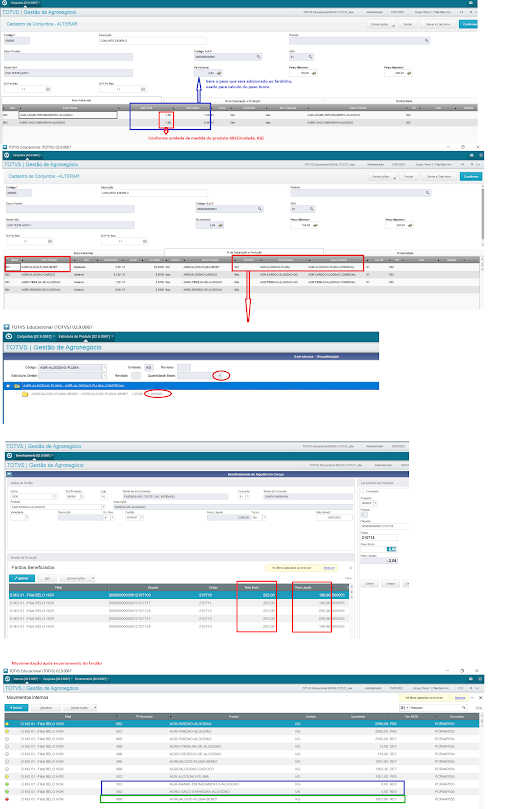512x809 pixels.
Task: Click search magnifier in Movimentos Internos Pesquisar box
Action: (463, 708)
